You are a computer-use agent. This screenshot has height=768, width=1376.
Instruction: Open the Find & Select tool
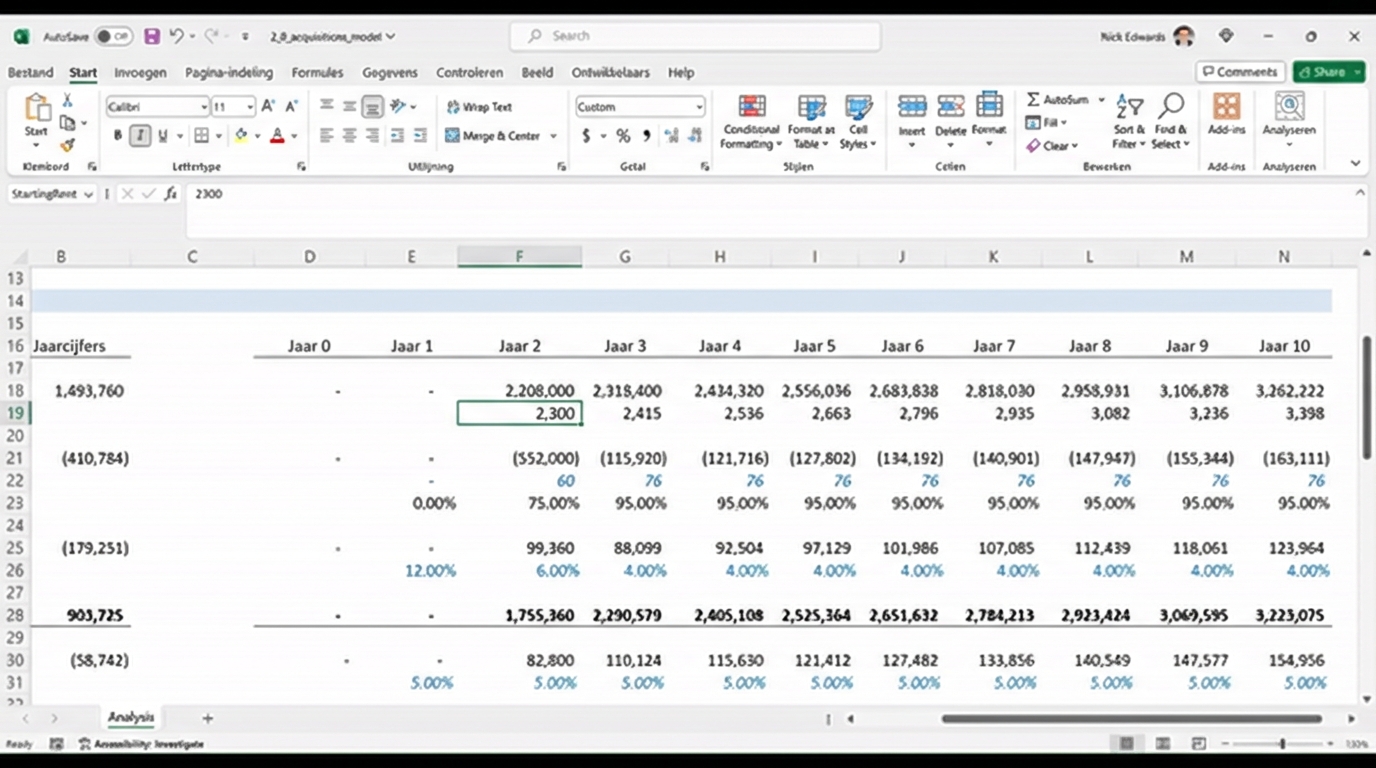(1170, 120)
